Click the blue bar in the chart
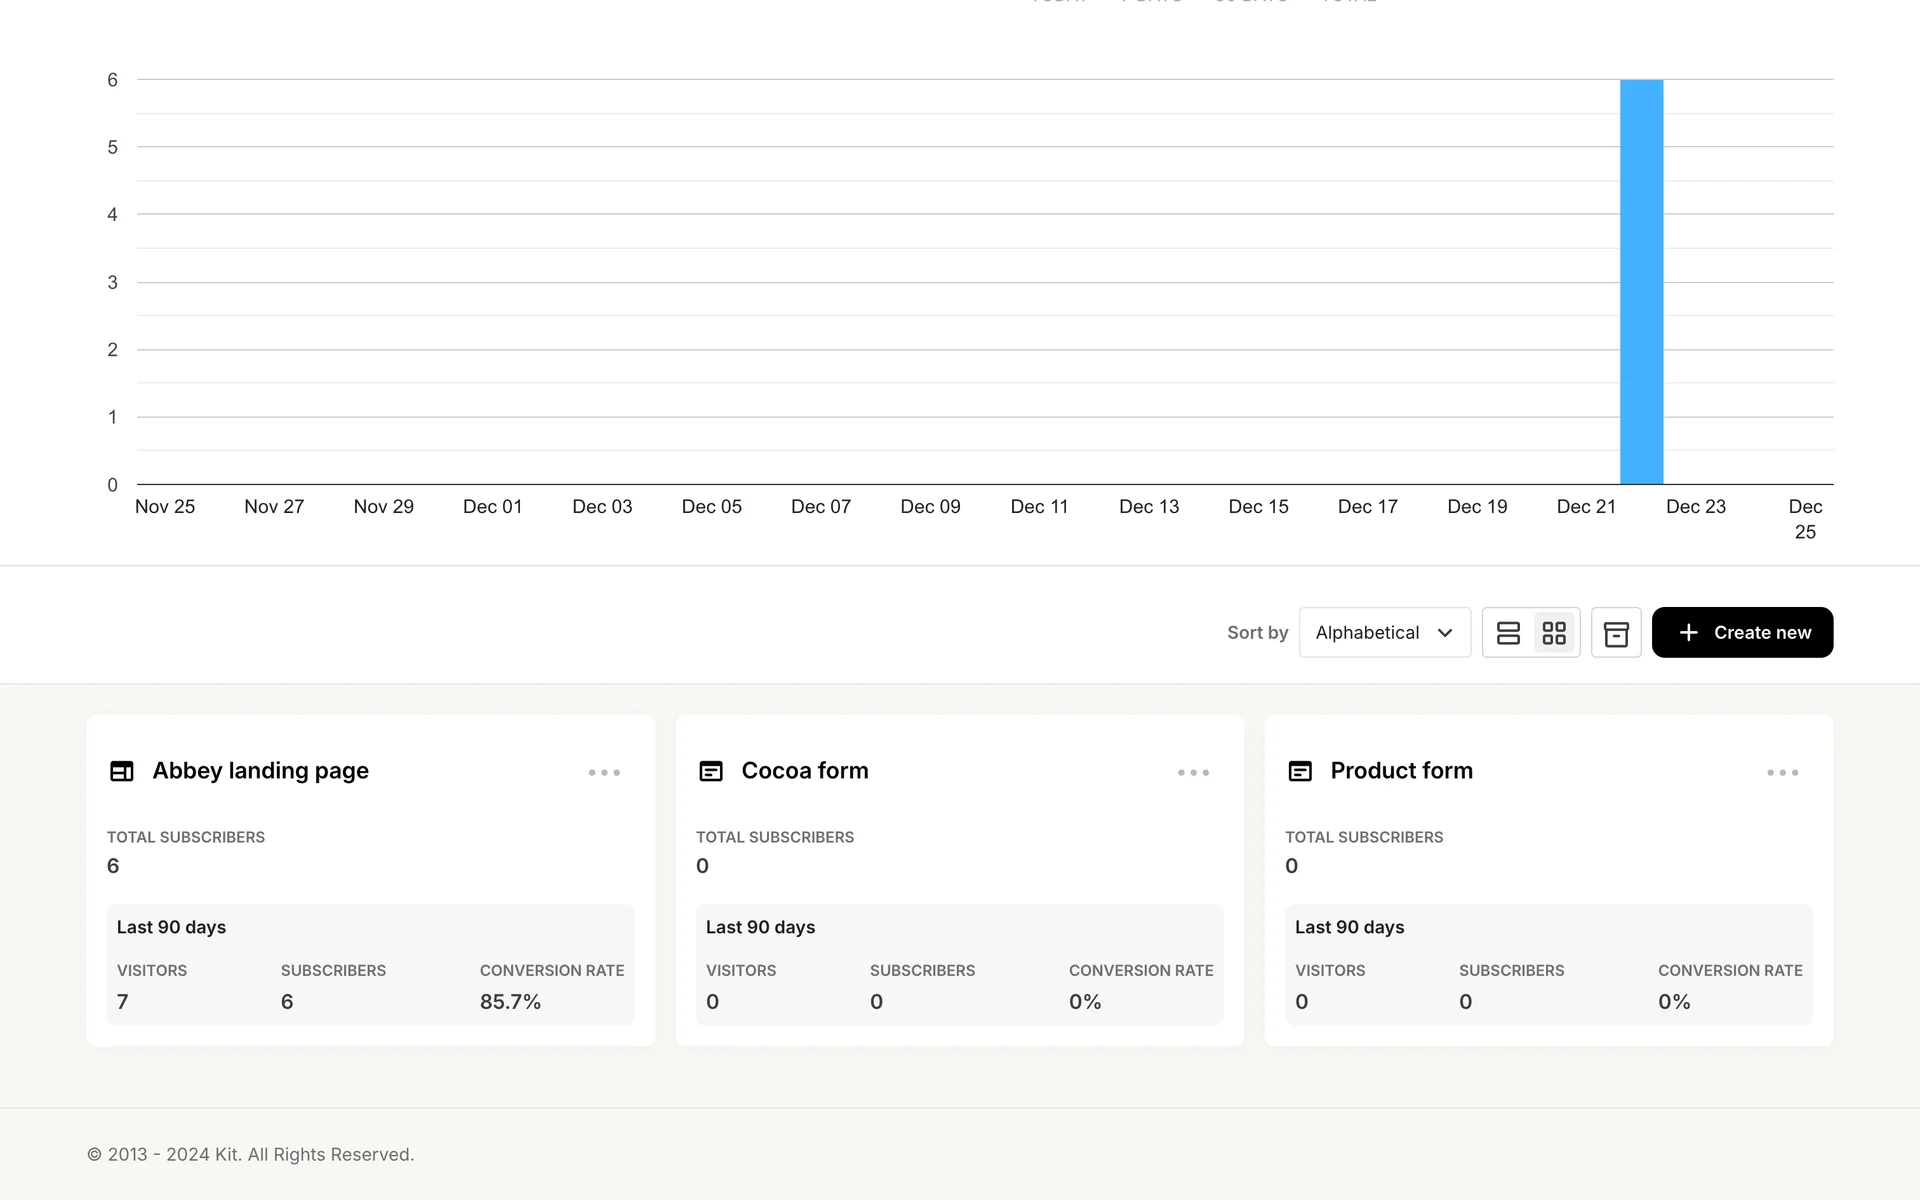1920x1200 pixels. [x=1641, y=282]
